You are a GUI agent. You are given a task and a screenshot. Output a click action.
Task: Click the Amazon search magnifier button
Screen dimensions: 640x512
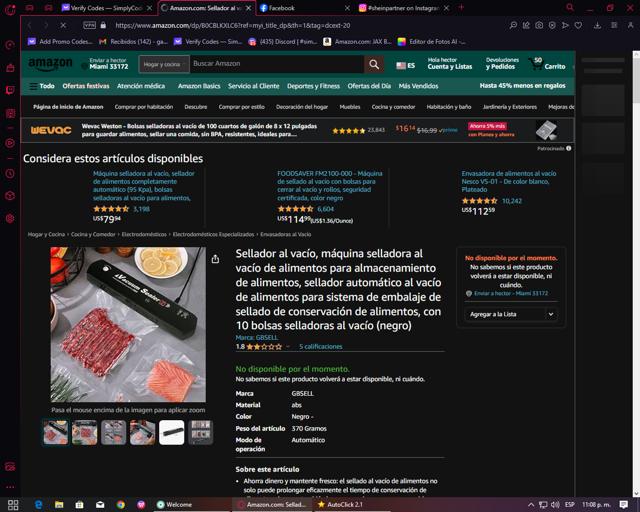pos(373,64)
